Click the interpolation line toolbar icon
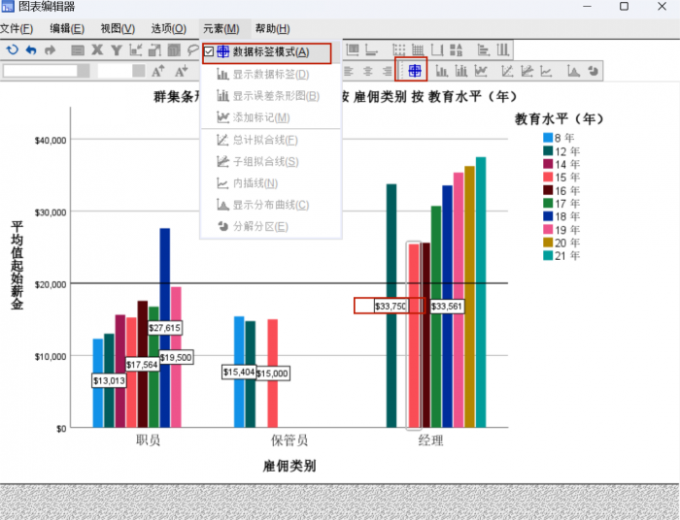This screenshot has height=520, width=680. click(546, 71)
